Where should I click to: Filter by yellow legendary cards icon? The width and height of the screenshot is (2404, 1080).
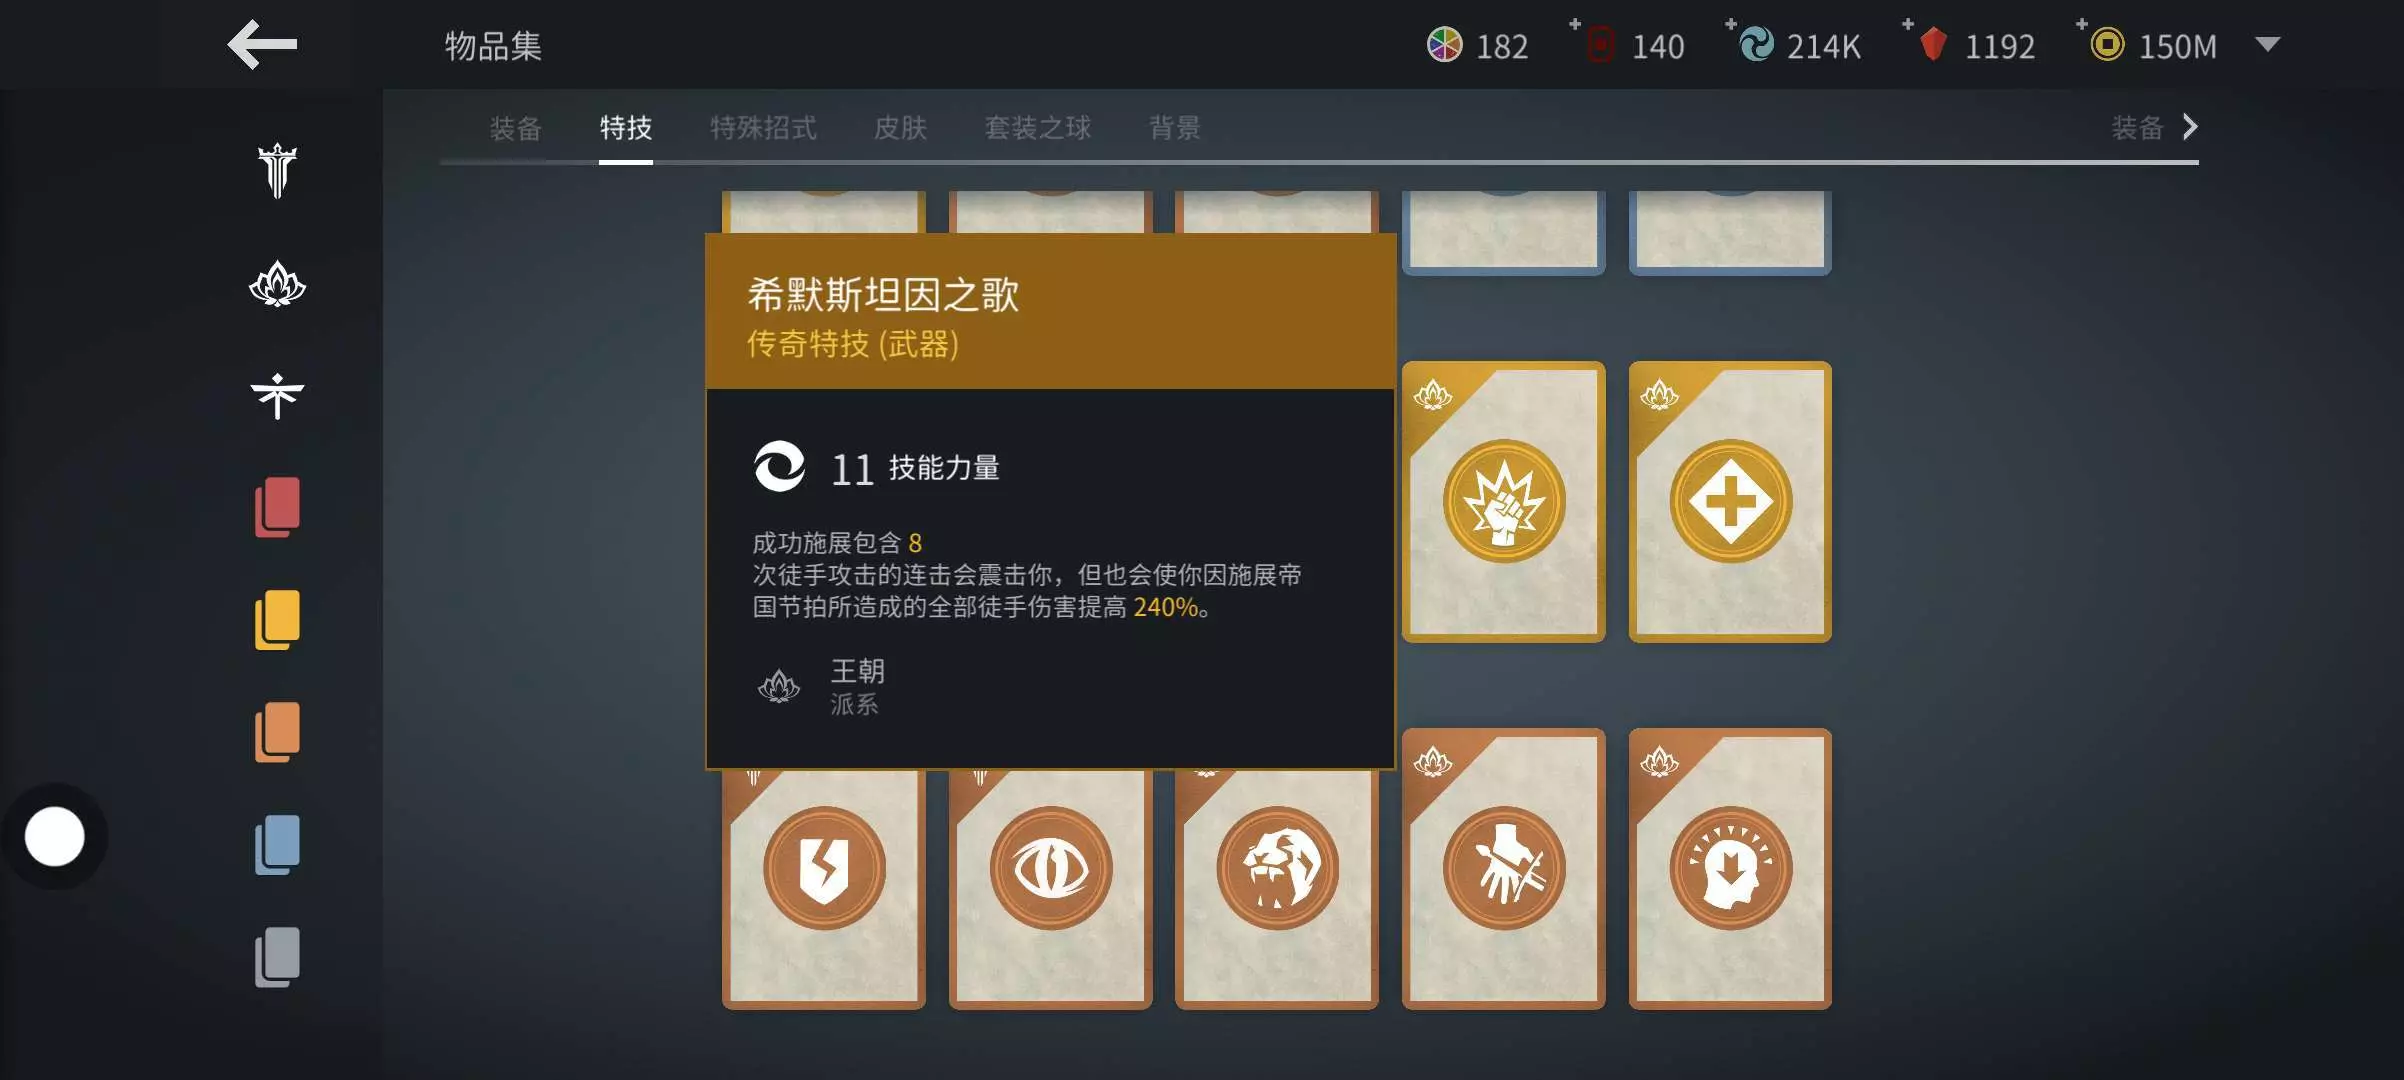pos(277,620)
